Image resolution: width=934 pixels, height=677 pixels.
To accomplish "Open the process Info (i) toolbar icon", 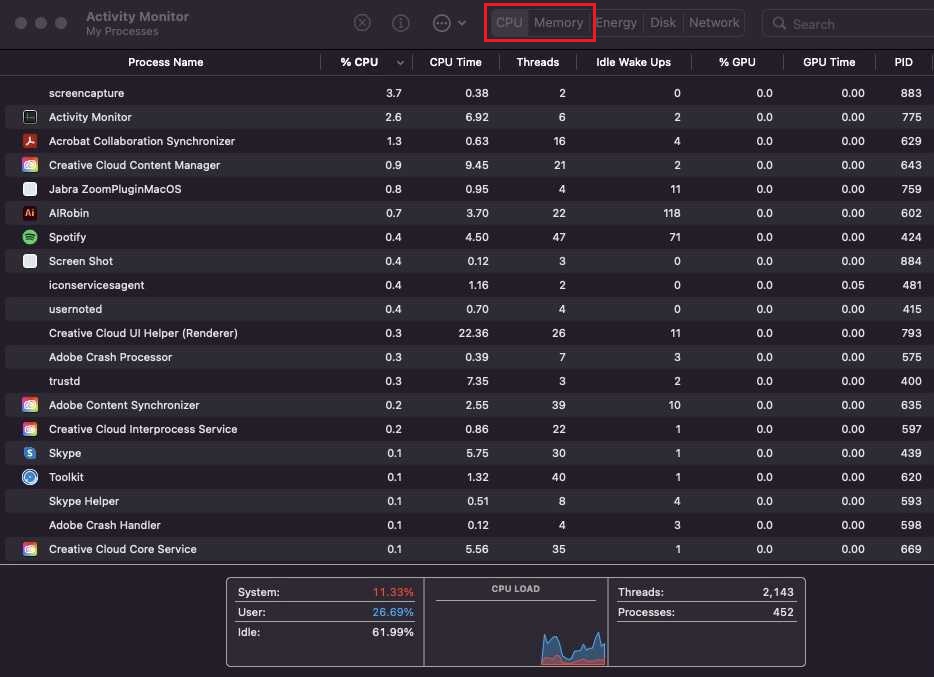I will 401,23.
